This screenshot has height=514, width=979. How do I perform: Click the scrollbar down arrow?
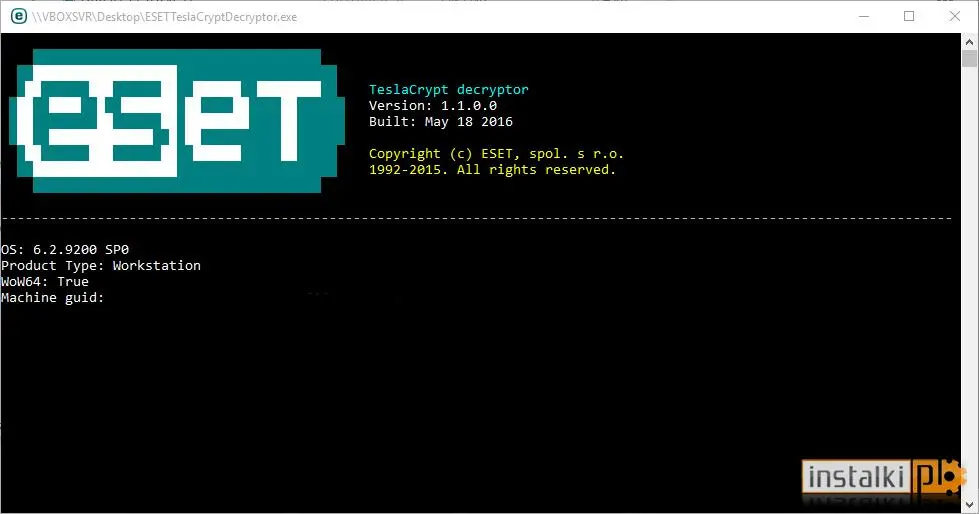[969, 505]
